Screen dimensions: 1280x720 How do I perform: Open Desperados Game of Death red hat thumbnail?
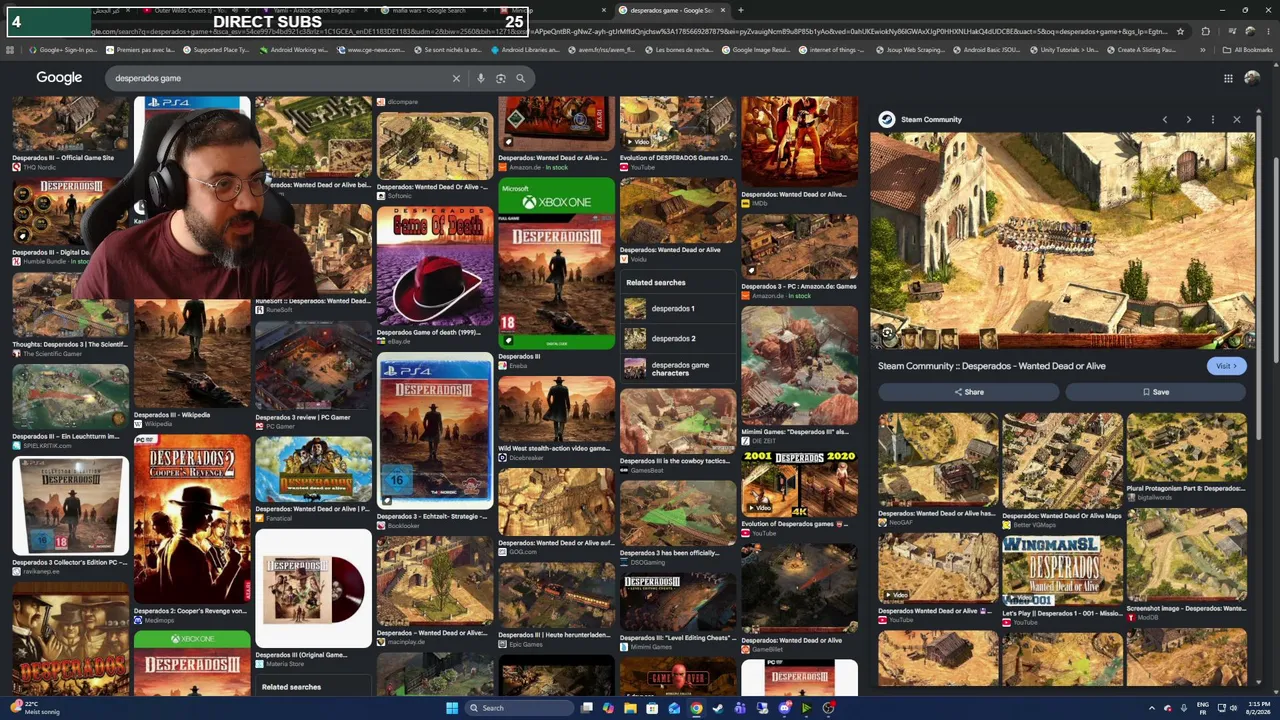pyautogui.click(x=434, y=266)
